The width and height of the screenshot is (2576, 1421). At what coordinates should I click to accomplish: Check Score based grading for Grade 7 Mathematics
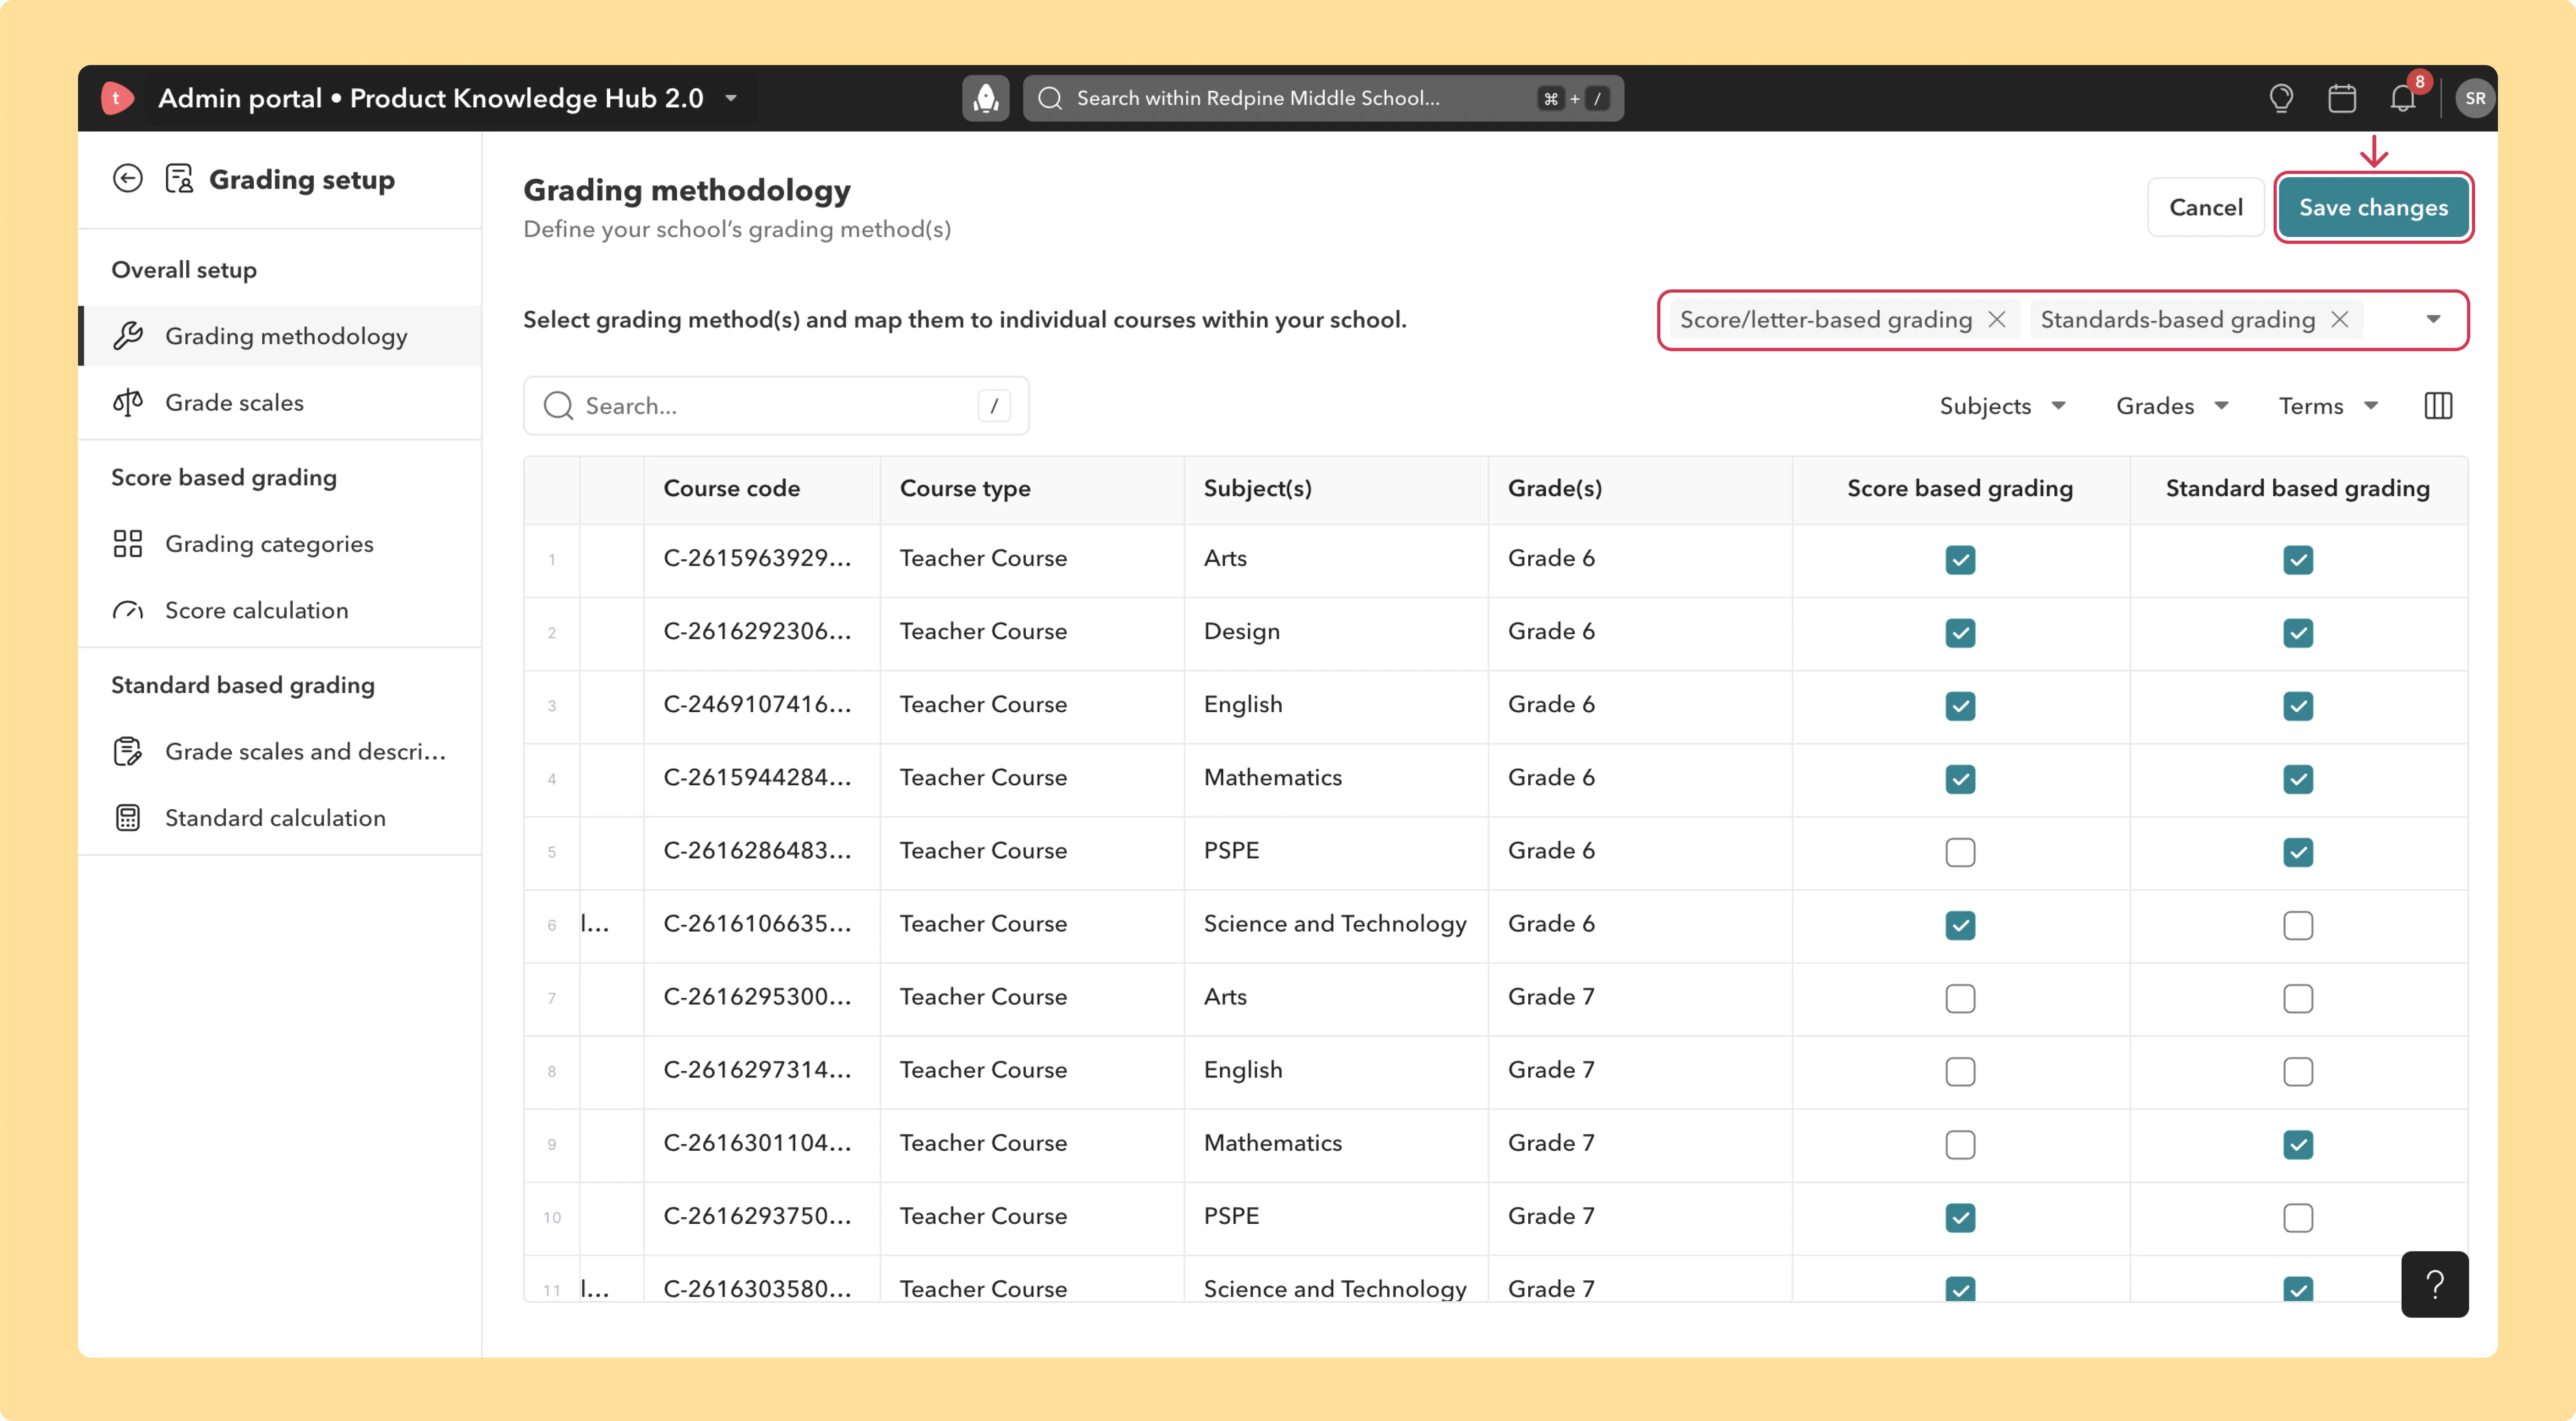(x=1960, y=1144)
